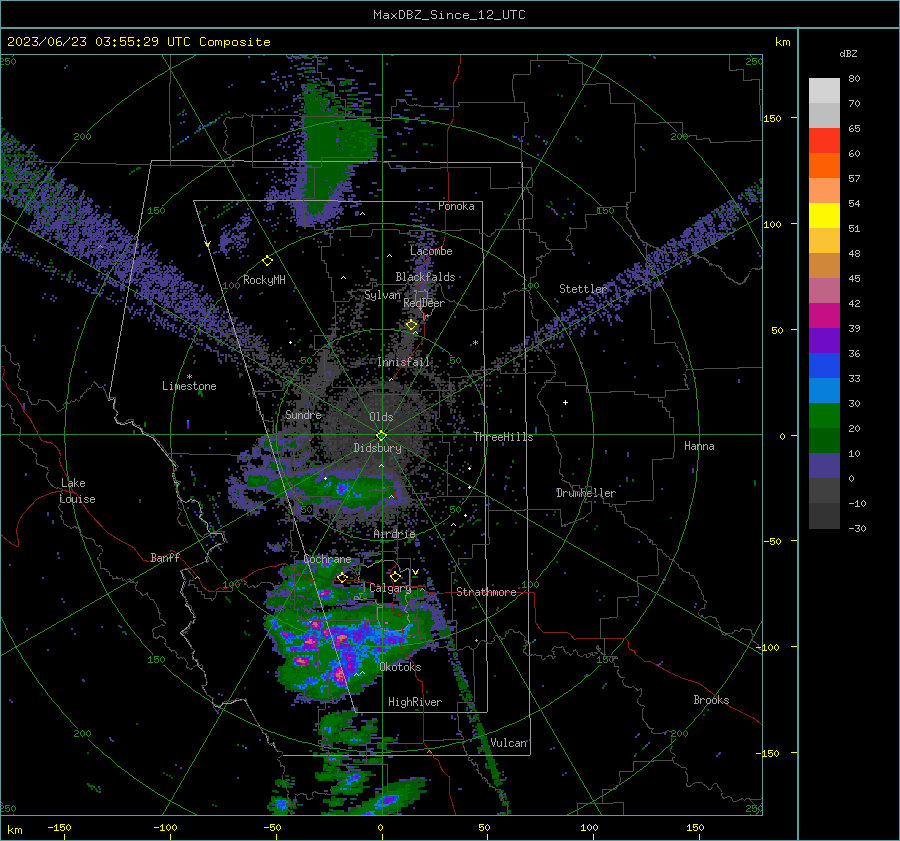Choose the green 20-30 dBZ legend swatch

824,415
